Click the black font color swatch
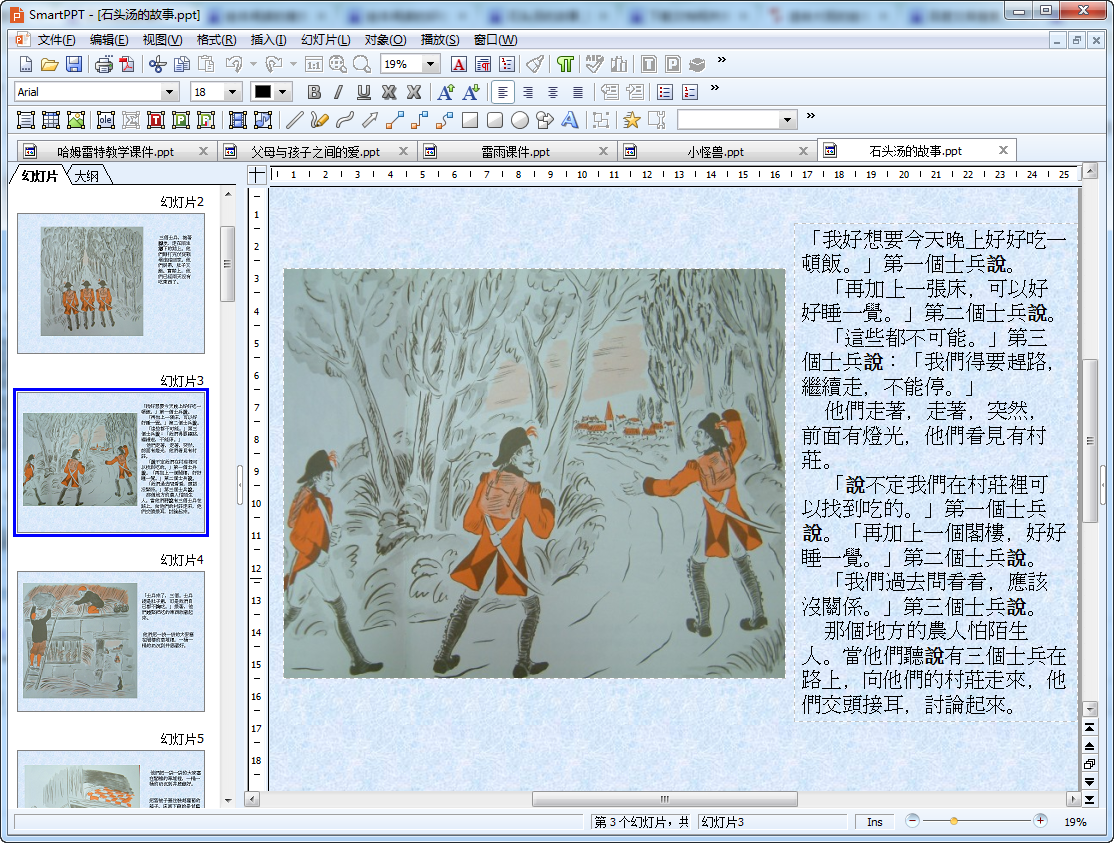This screenshot has height=843, width=1114. point(263,92)
